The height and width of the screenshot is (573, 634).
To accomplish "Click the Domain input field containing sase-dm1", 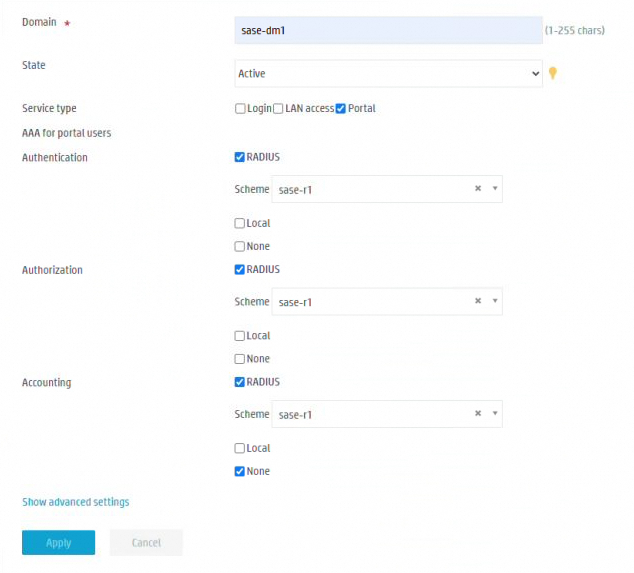I will [x=389, y=30].
